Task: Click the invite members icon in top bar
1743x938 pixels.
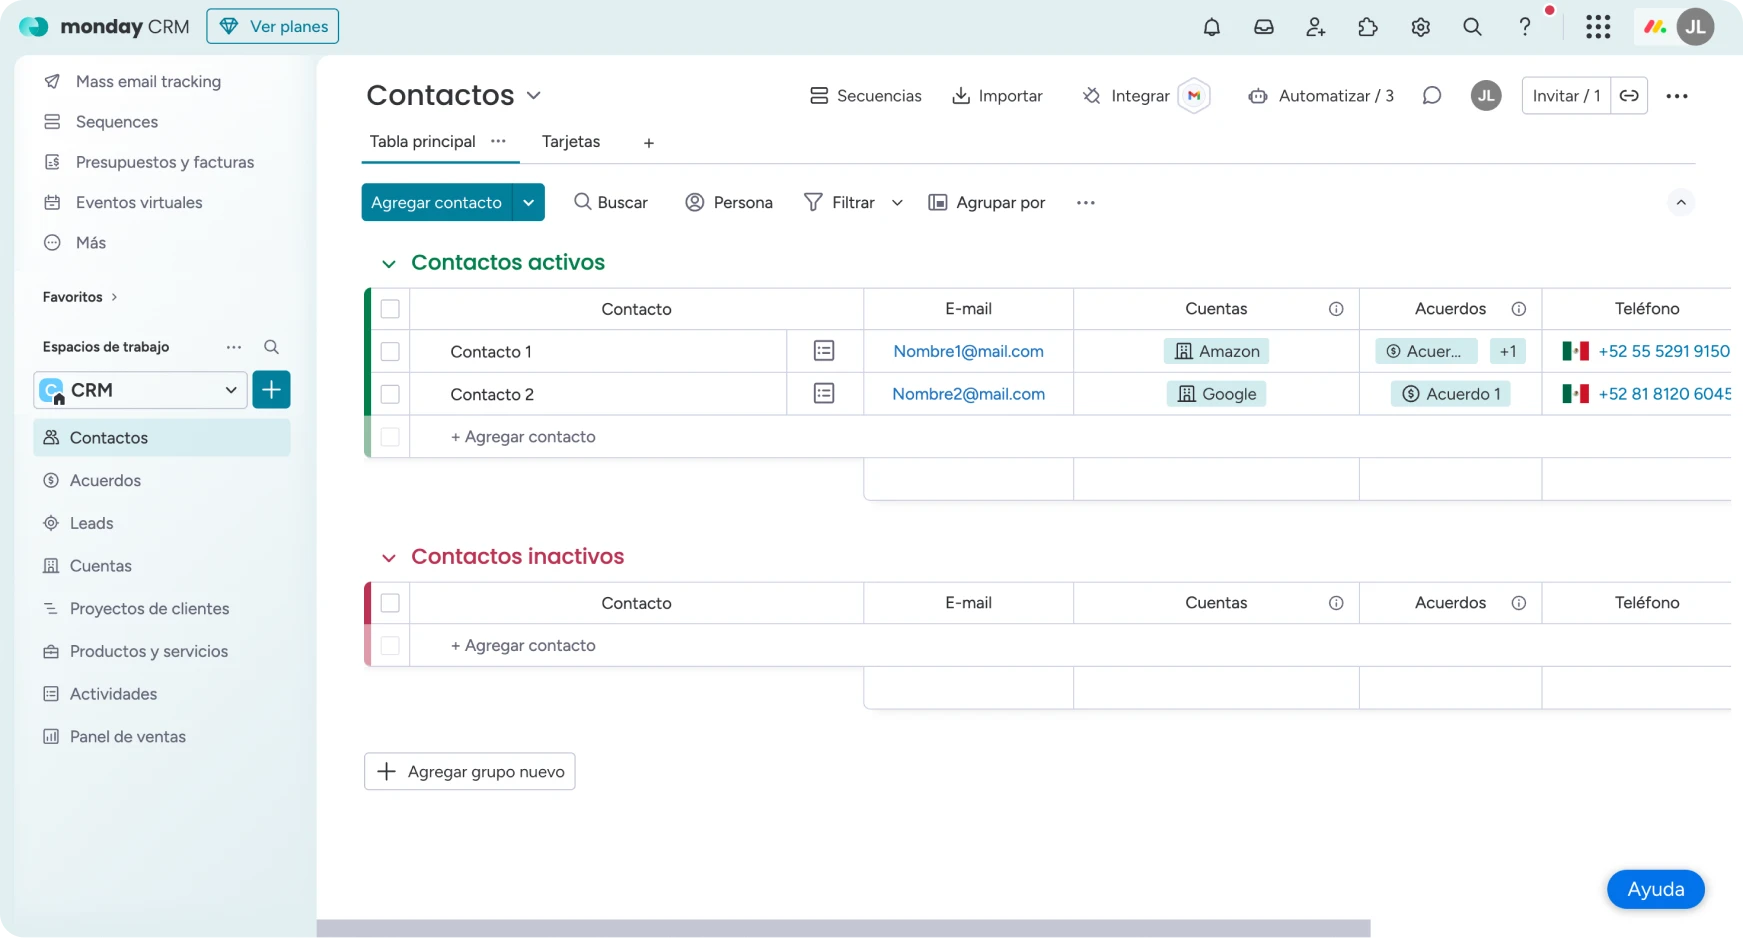Action: click(1315, 27)
